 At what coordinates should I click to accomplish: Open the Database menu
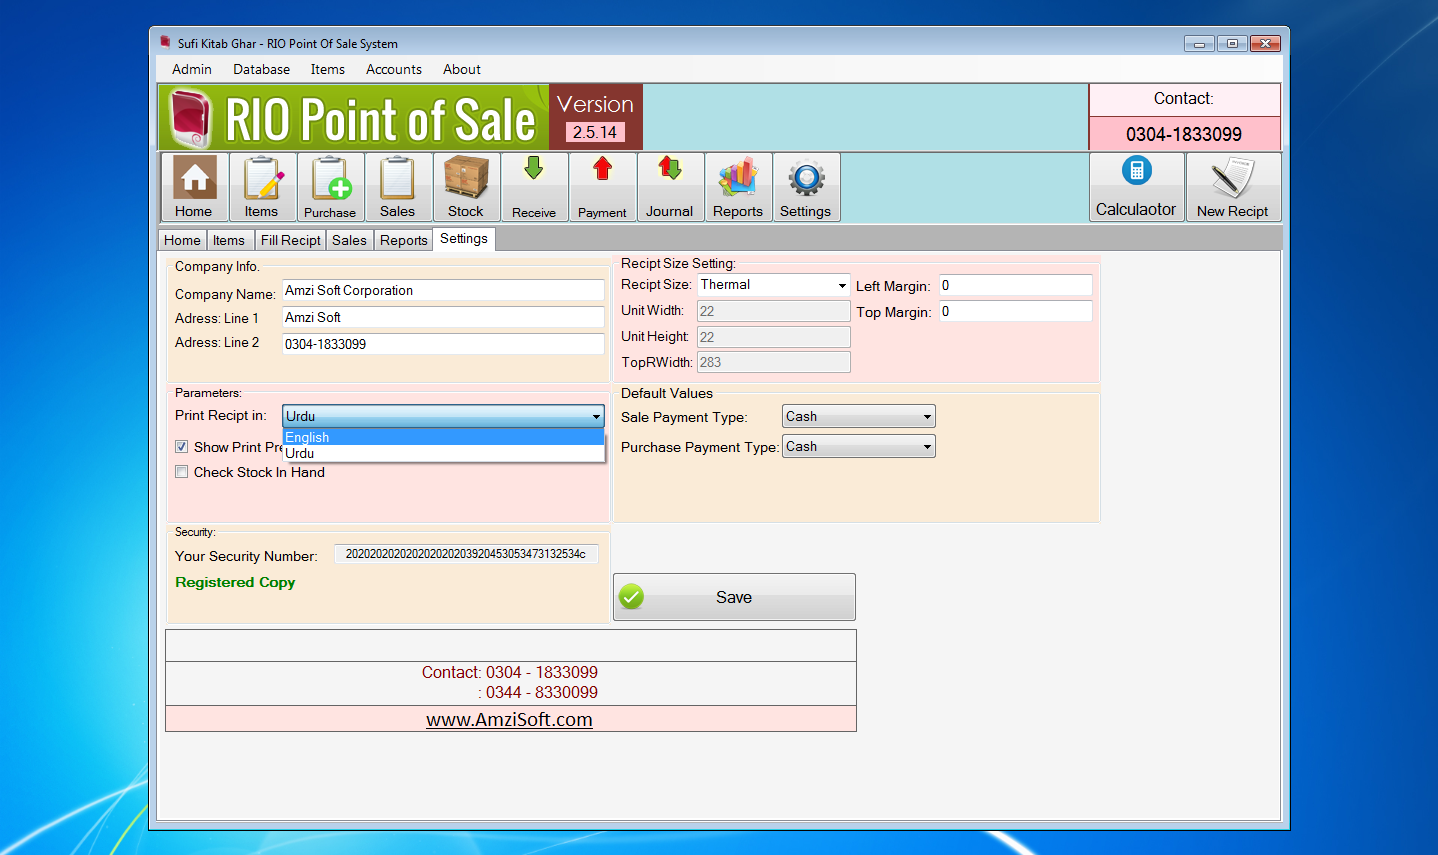click(261, 69)
